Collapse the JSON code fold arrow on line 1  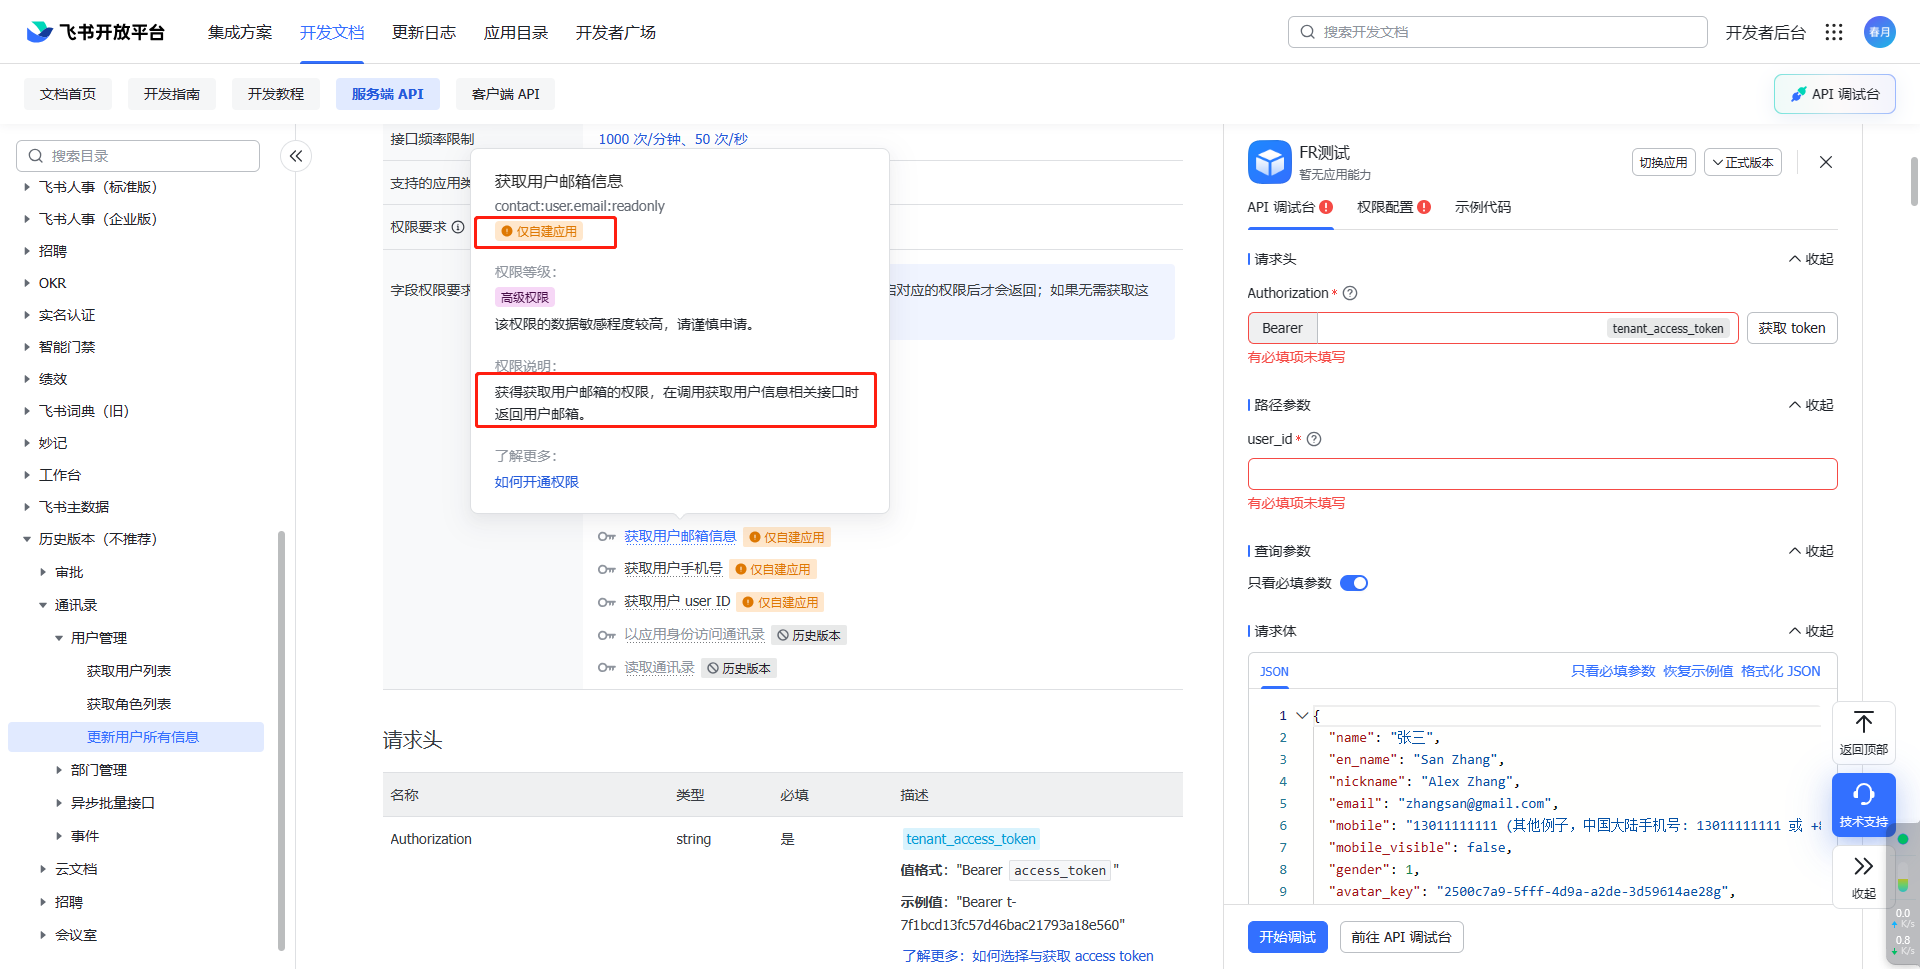click(1302, 715)
